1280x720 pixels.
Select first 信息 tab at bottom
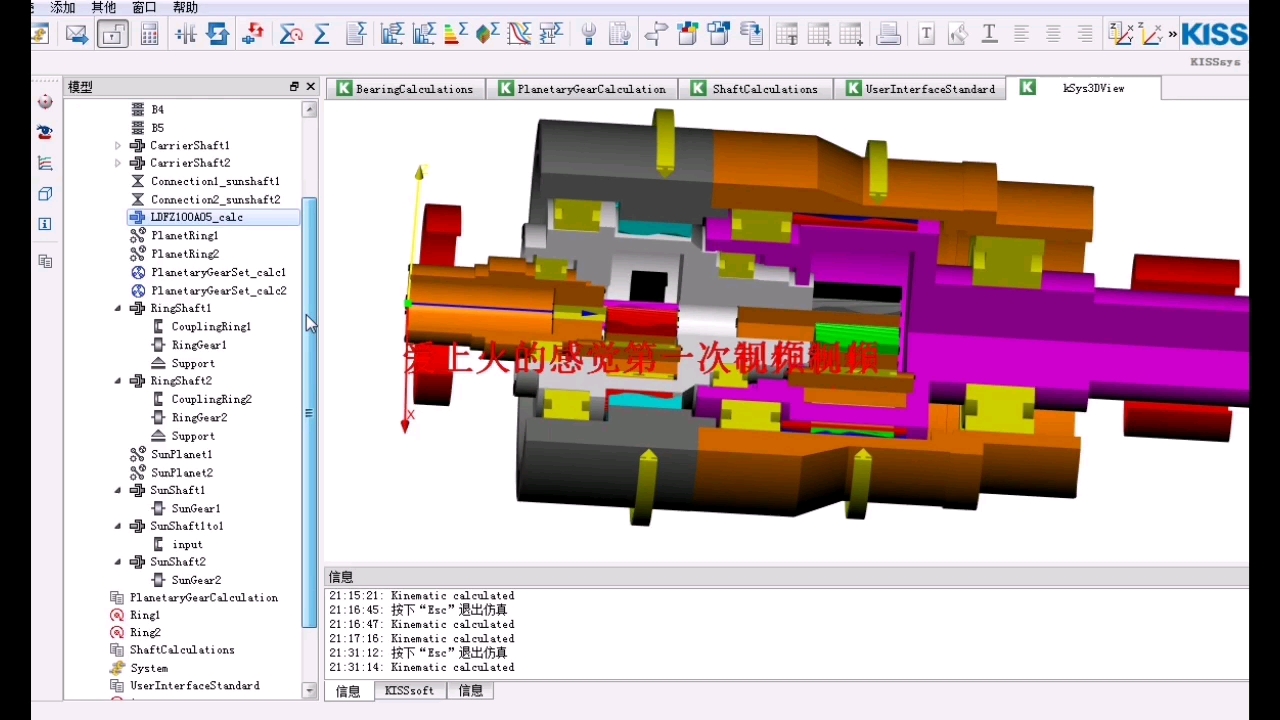pos(348,691)
